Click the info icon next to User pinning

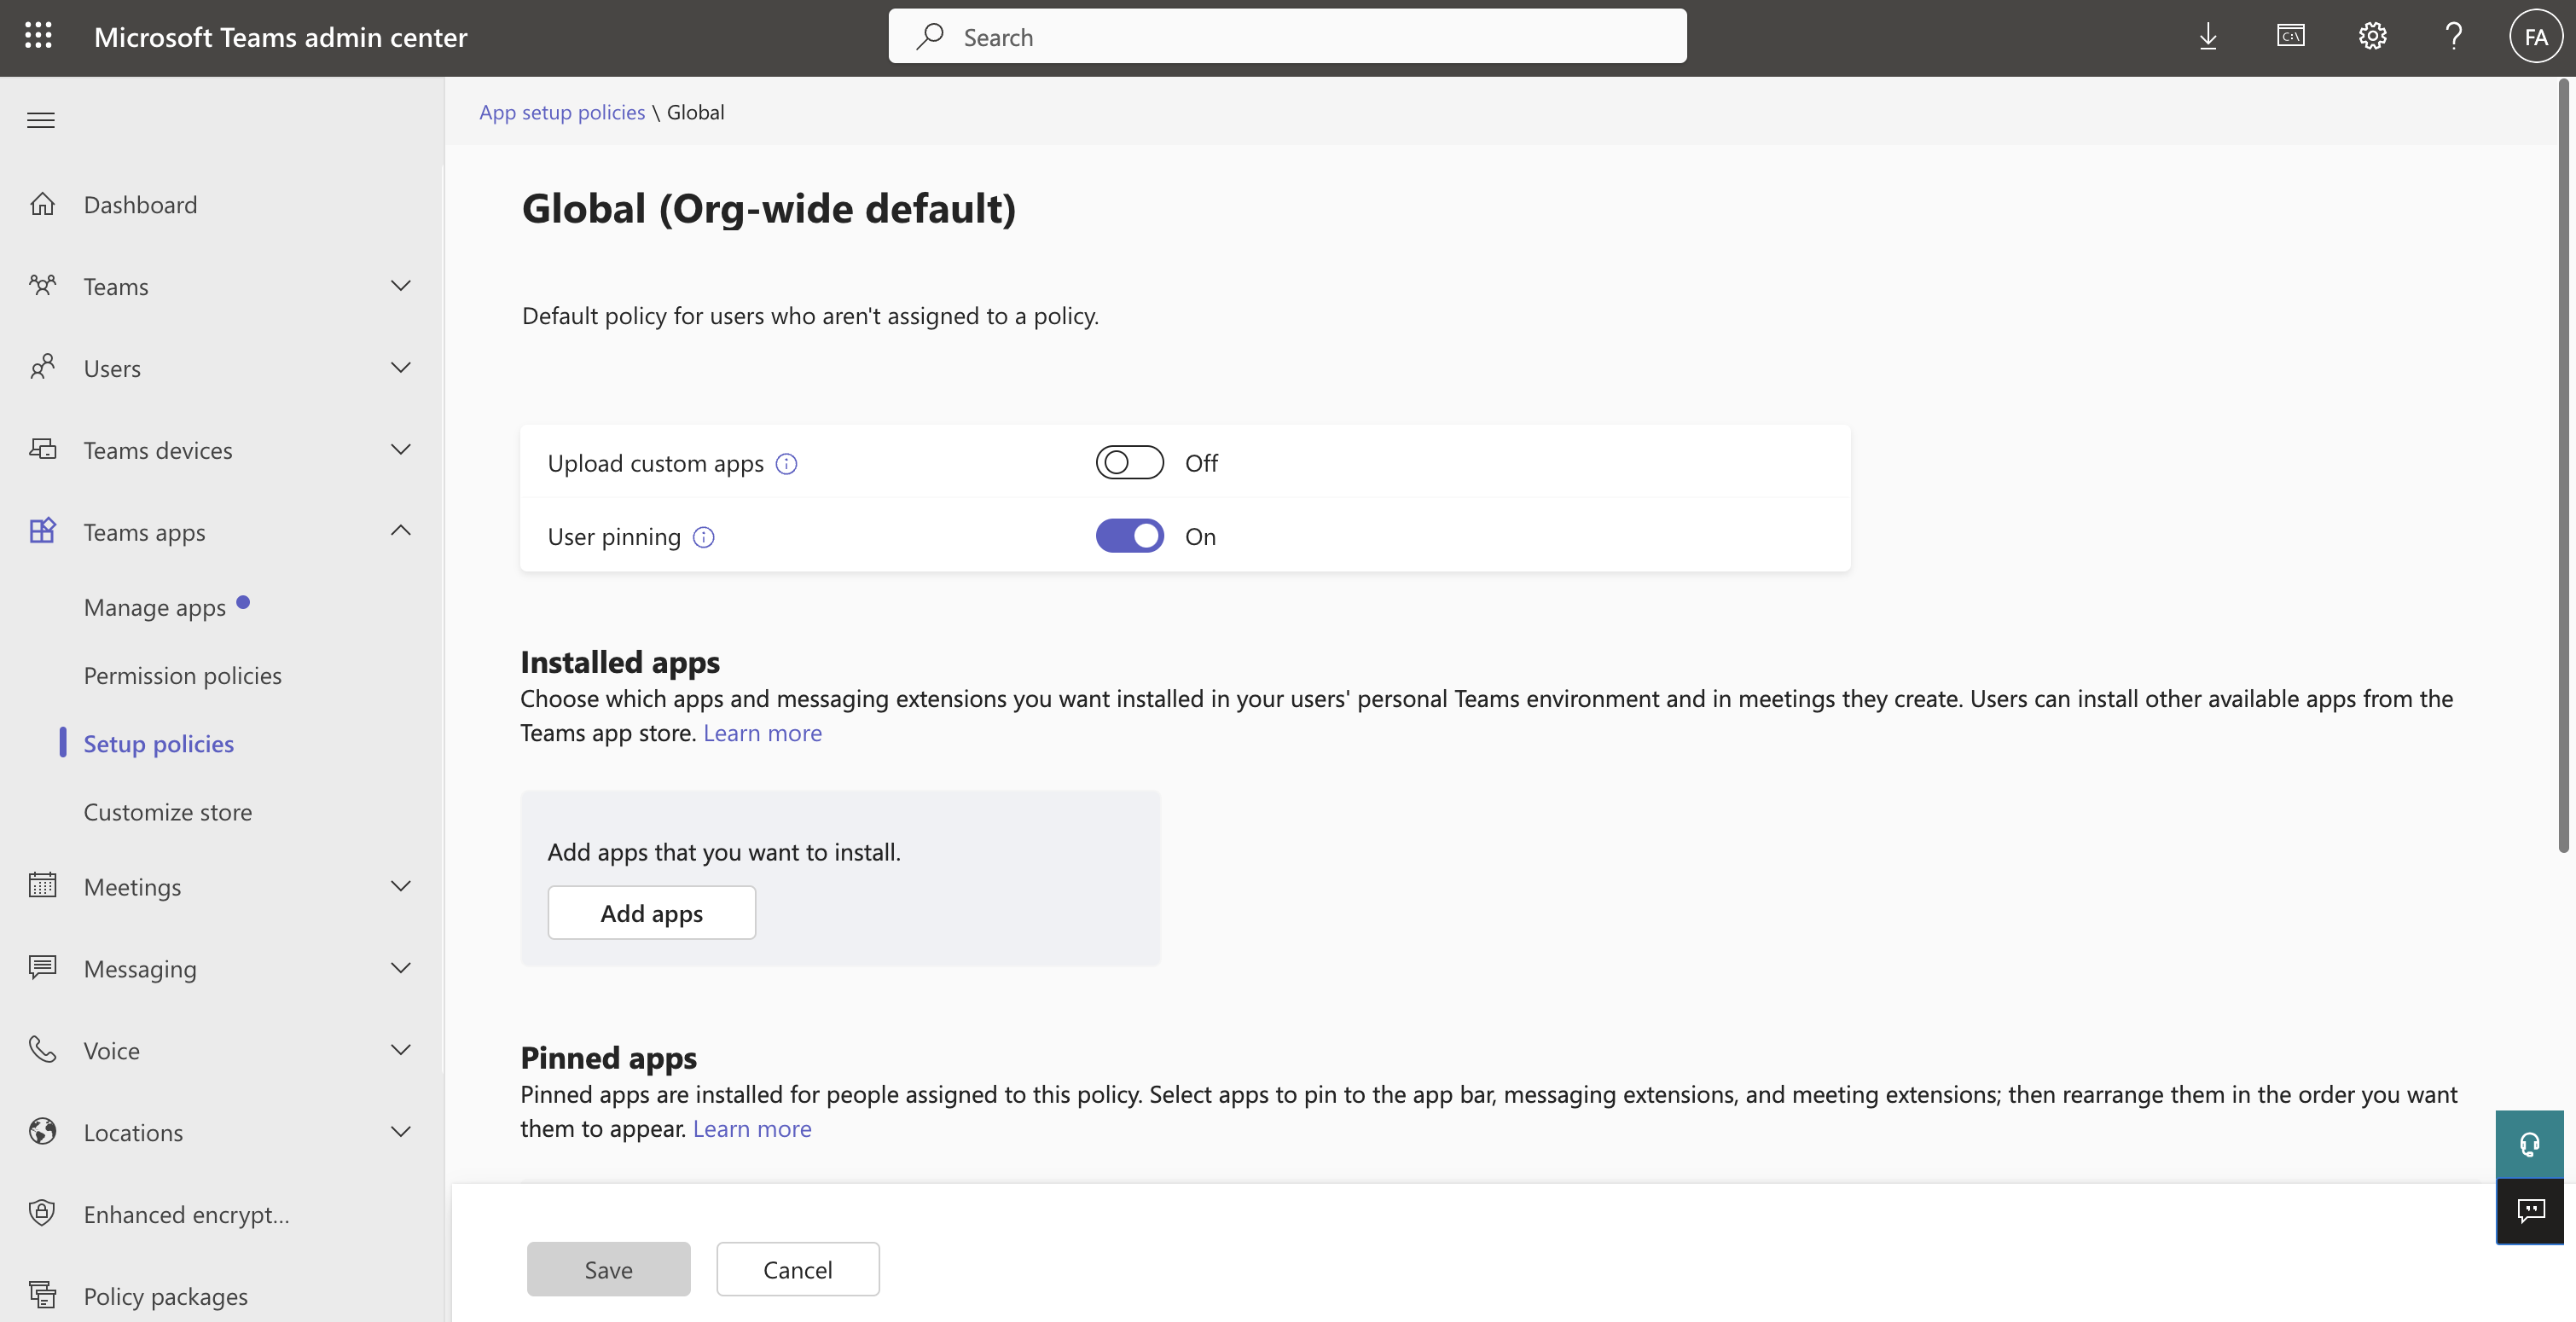point(704,537)
